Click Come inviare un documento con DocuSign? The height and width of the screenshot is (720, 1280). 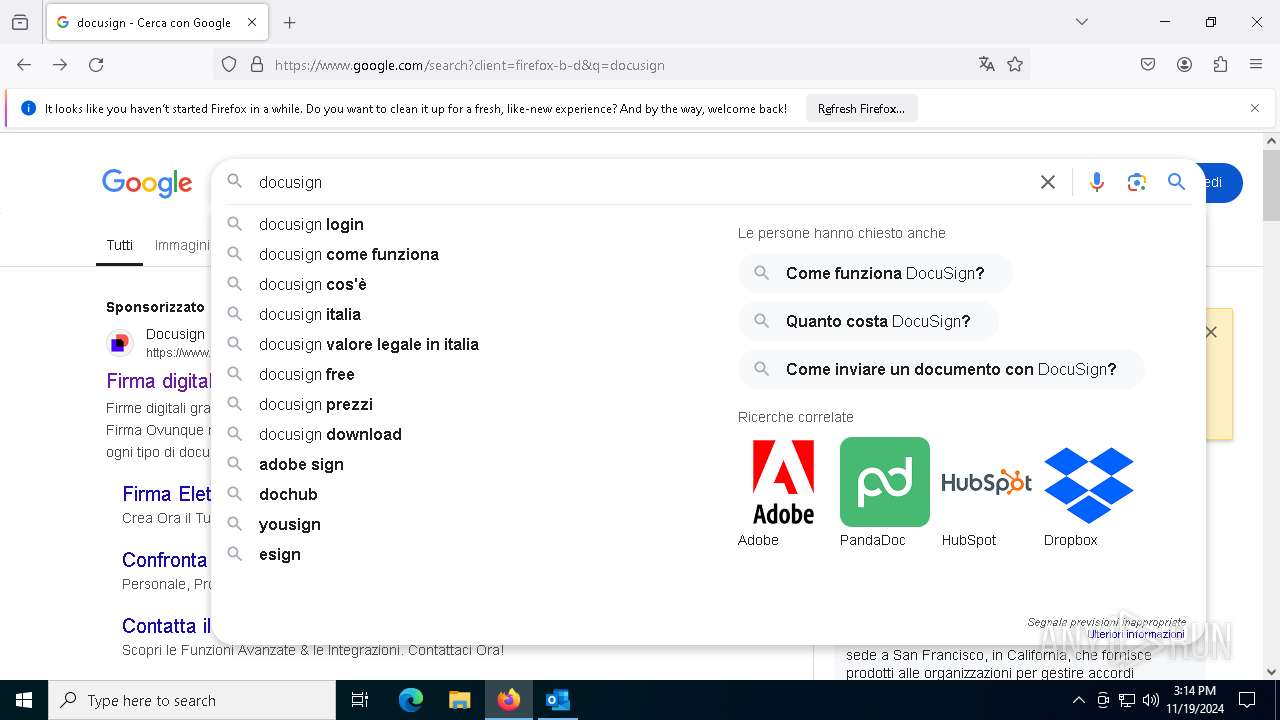[x=941, y=369]
